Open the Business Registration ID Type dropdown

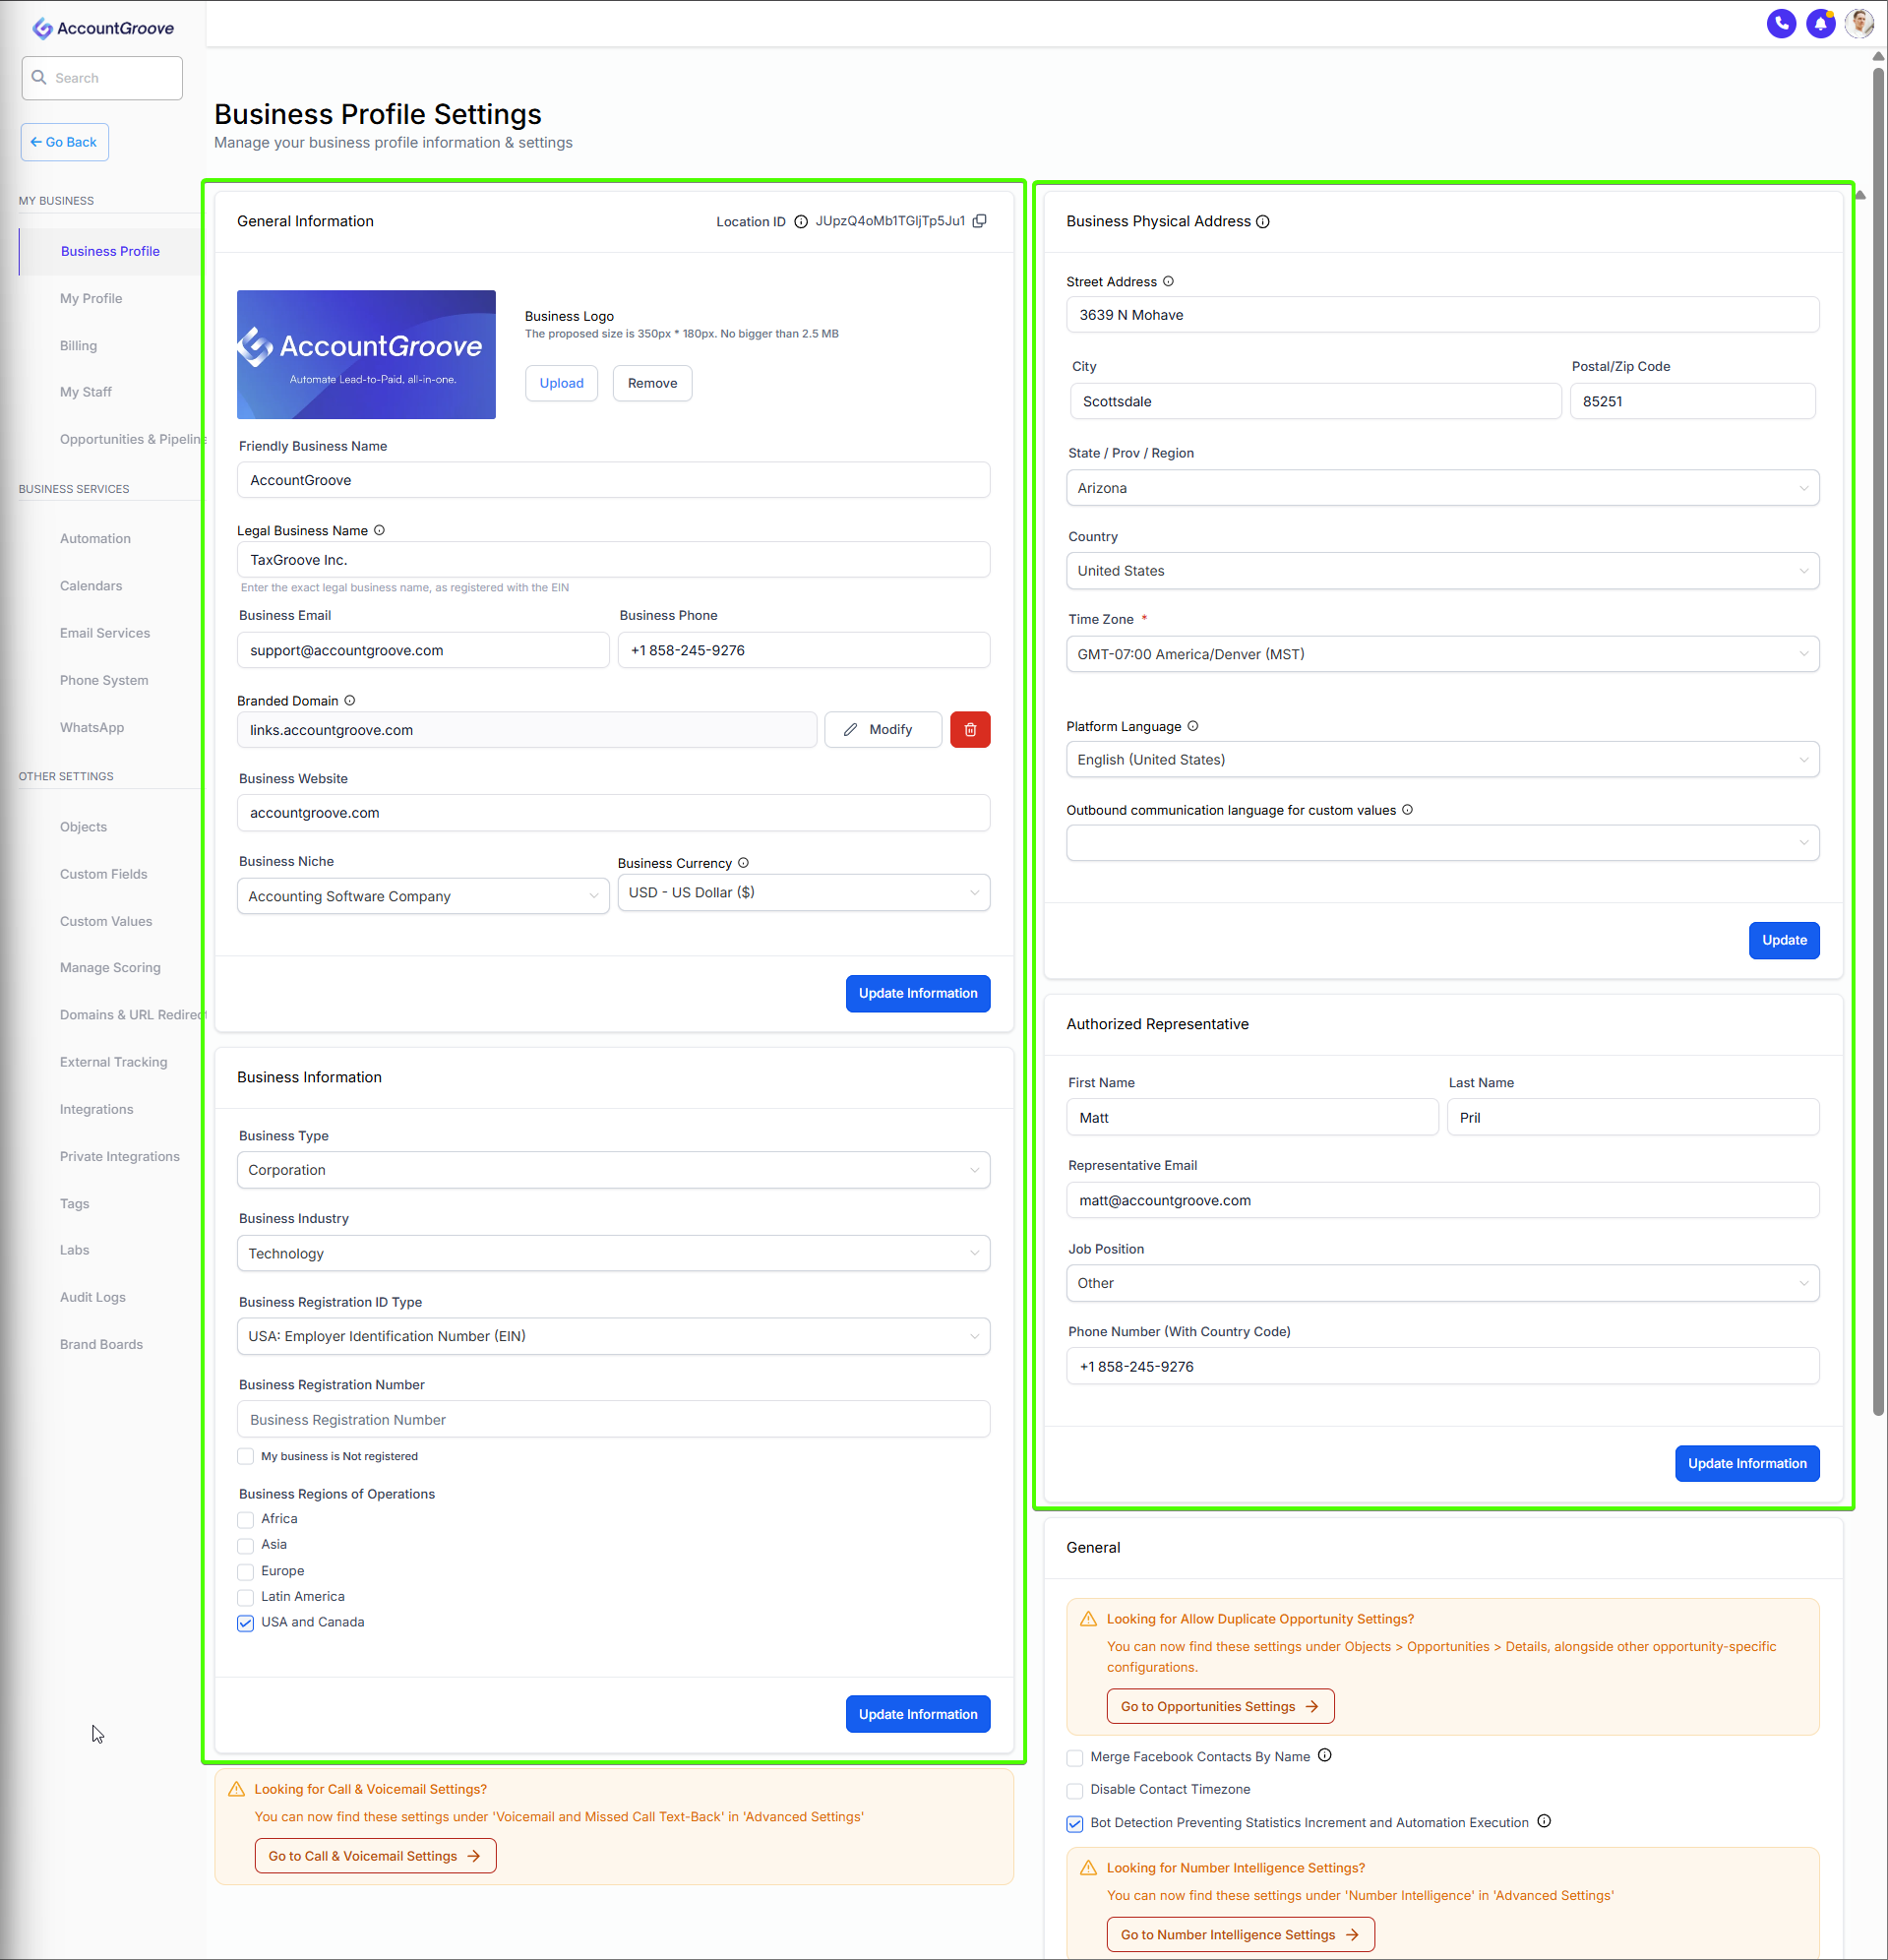coord(613,1337)
